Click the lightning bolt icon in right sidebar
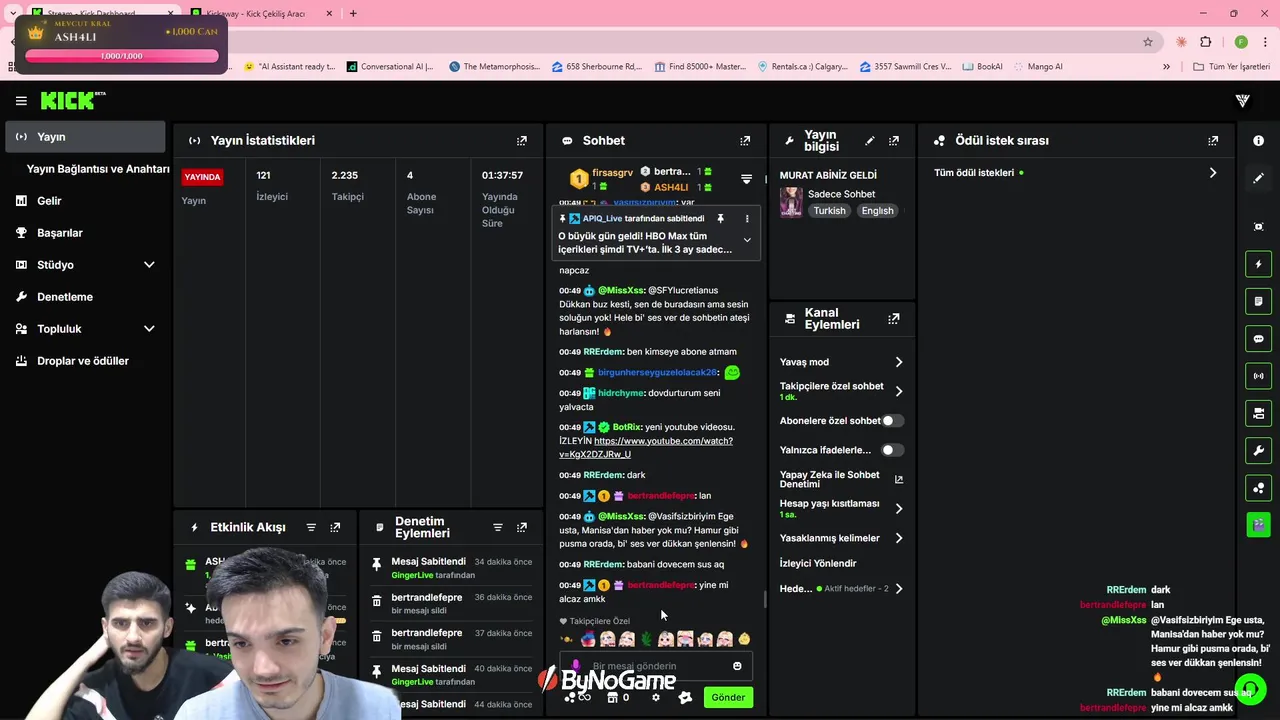Image resolution: width=1280 pixels, height=720 pixels. [1258, 264]
